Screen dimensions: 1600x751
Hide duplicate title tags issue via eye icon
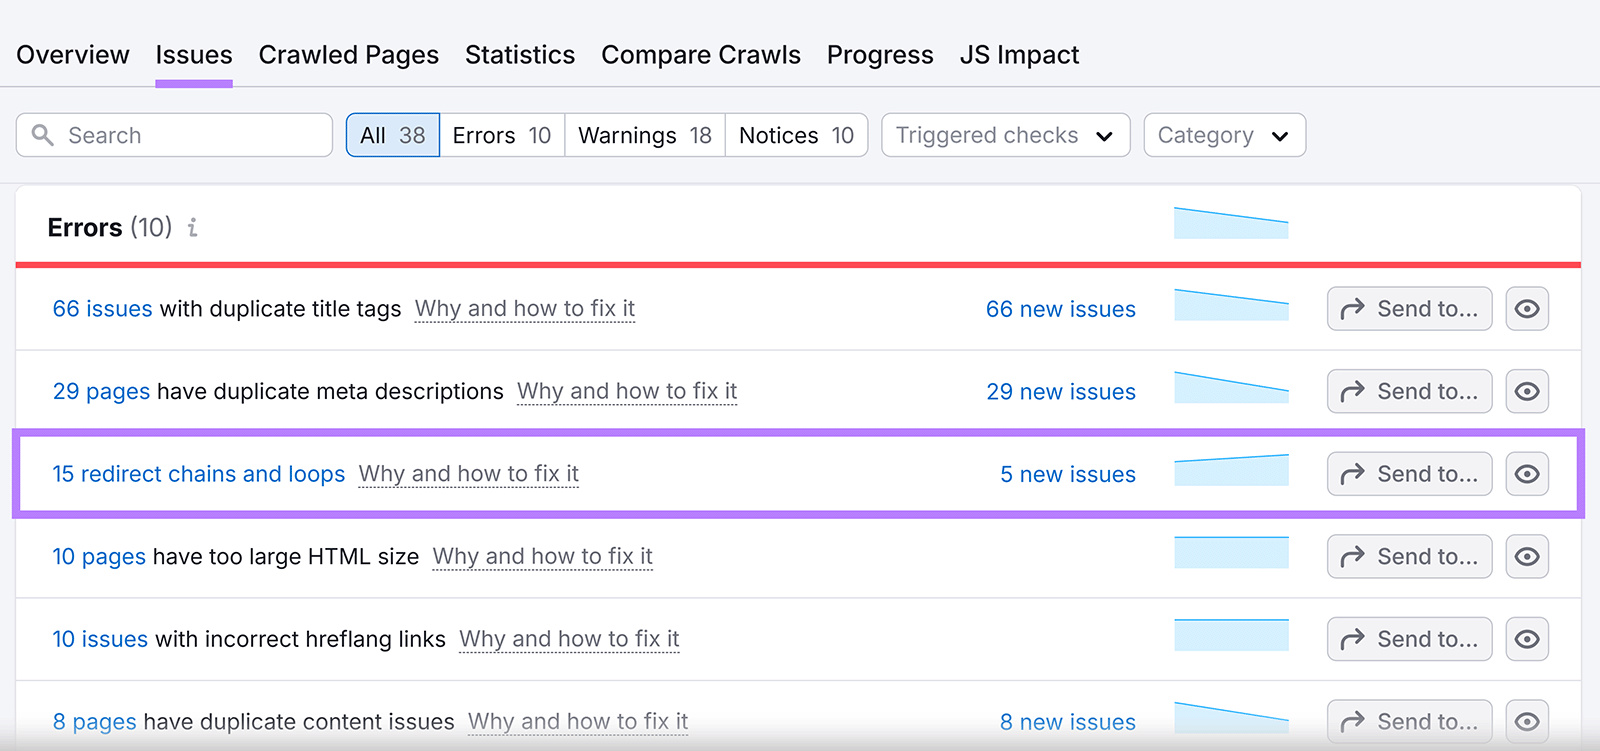[x=1527, y=309]
